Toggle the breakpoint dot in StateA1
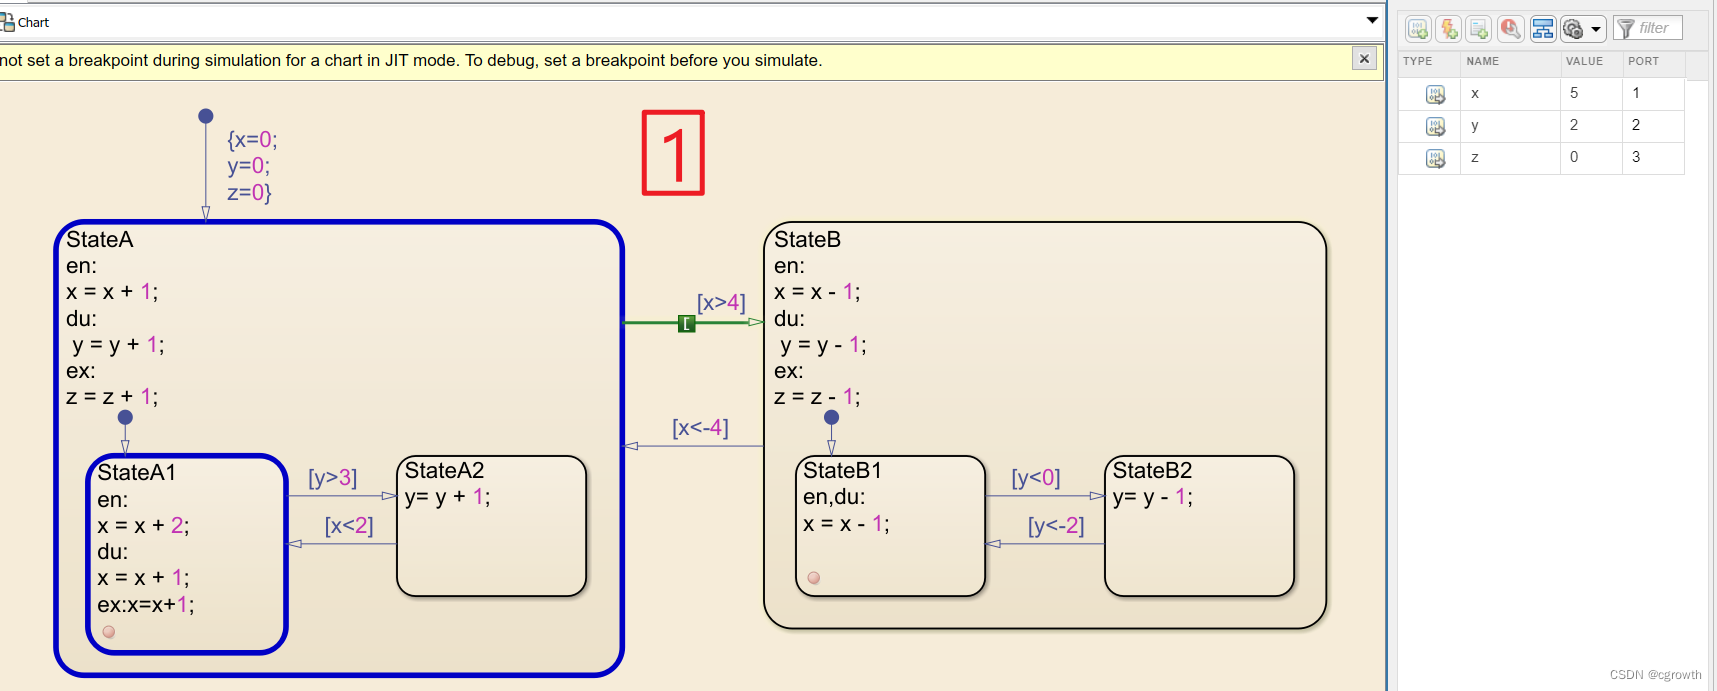The height and width of the screenshot is (691, 1717). pos(109,632)
